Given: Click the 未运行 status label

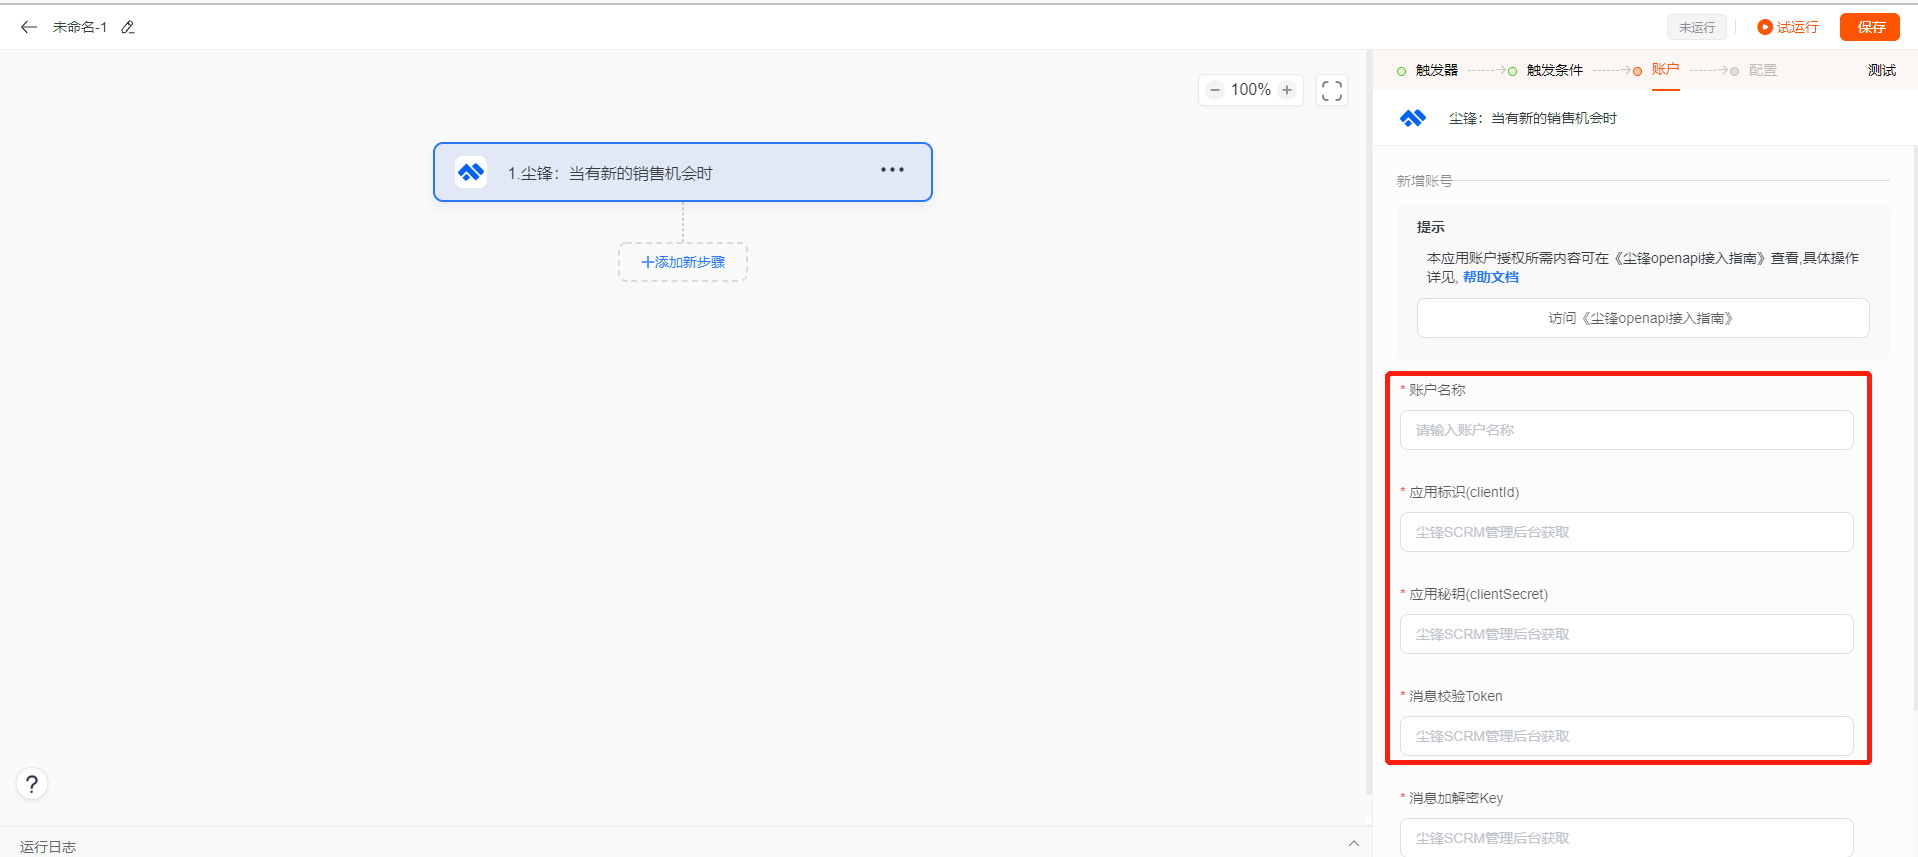Looking at the screenshot, I should point(1697,27).
